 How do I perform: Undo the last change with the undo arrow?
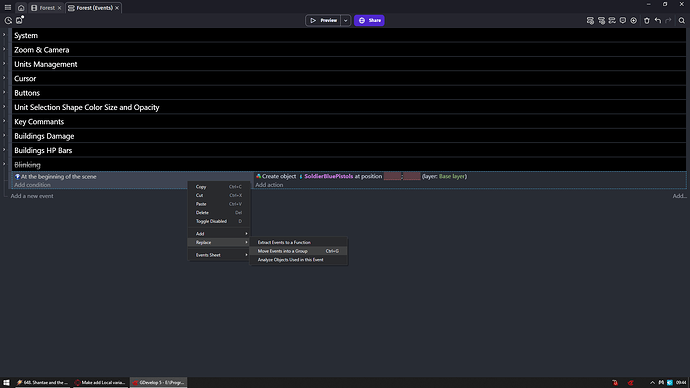658,20
